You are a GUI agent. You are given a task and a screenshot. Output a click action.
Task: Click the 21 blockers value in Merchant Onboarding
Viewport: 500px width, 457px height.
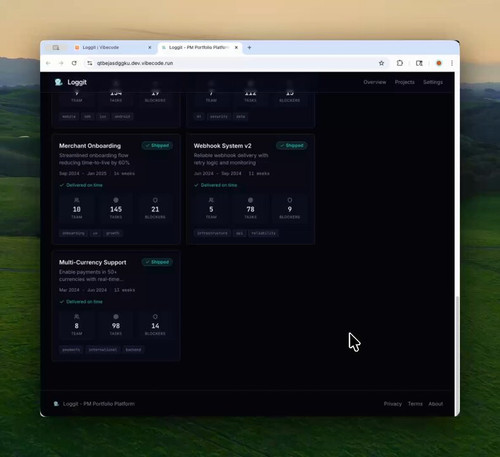coord(155,209)
